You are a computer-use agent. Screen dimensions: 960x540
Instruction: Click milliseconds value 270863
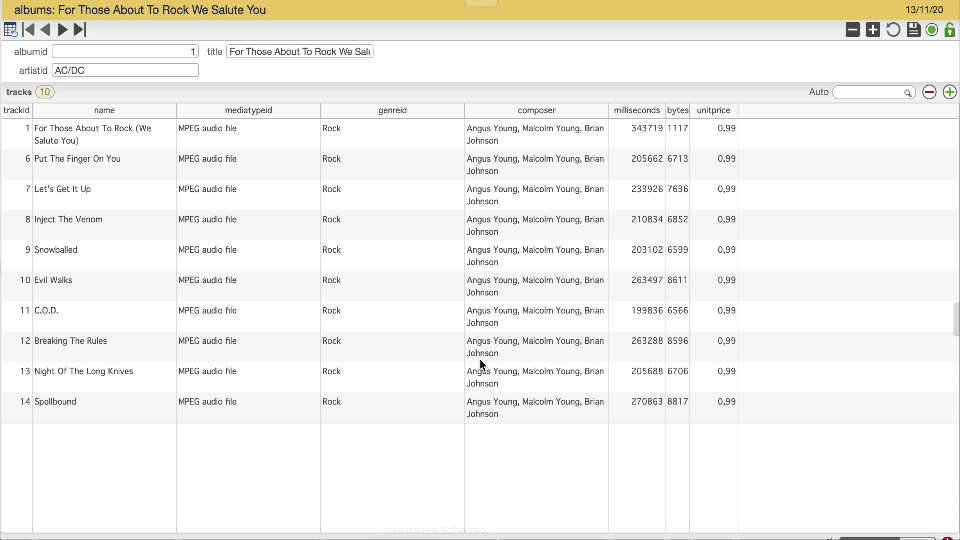[647, 402]
